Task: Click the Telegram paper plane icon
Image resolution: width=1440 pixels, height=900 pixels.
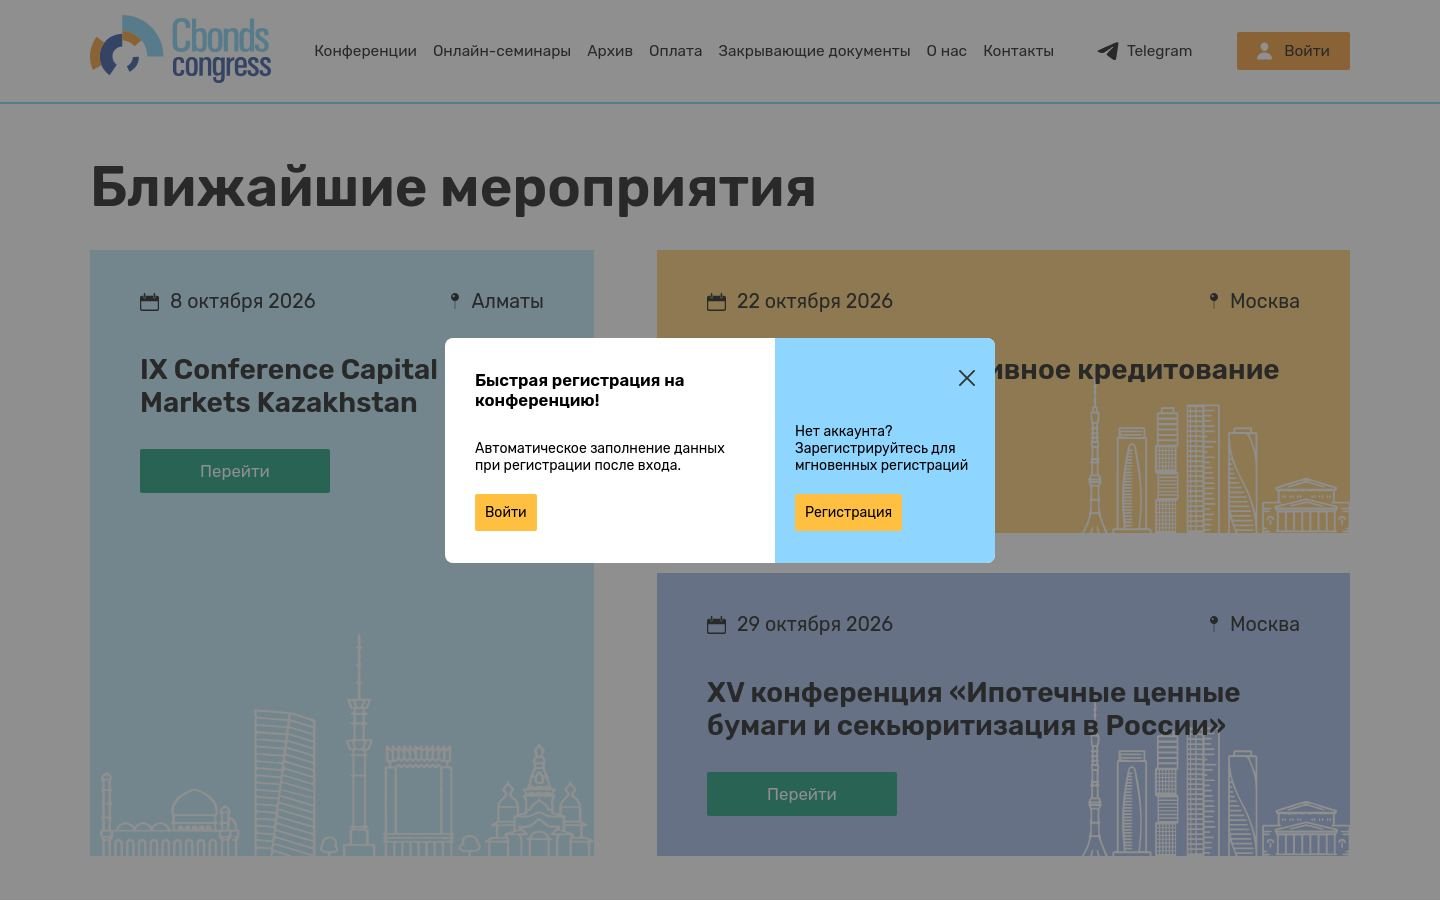Action: [1108, 51]
